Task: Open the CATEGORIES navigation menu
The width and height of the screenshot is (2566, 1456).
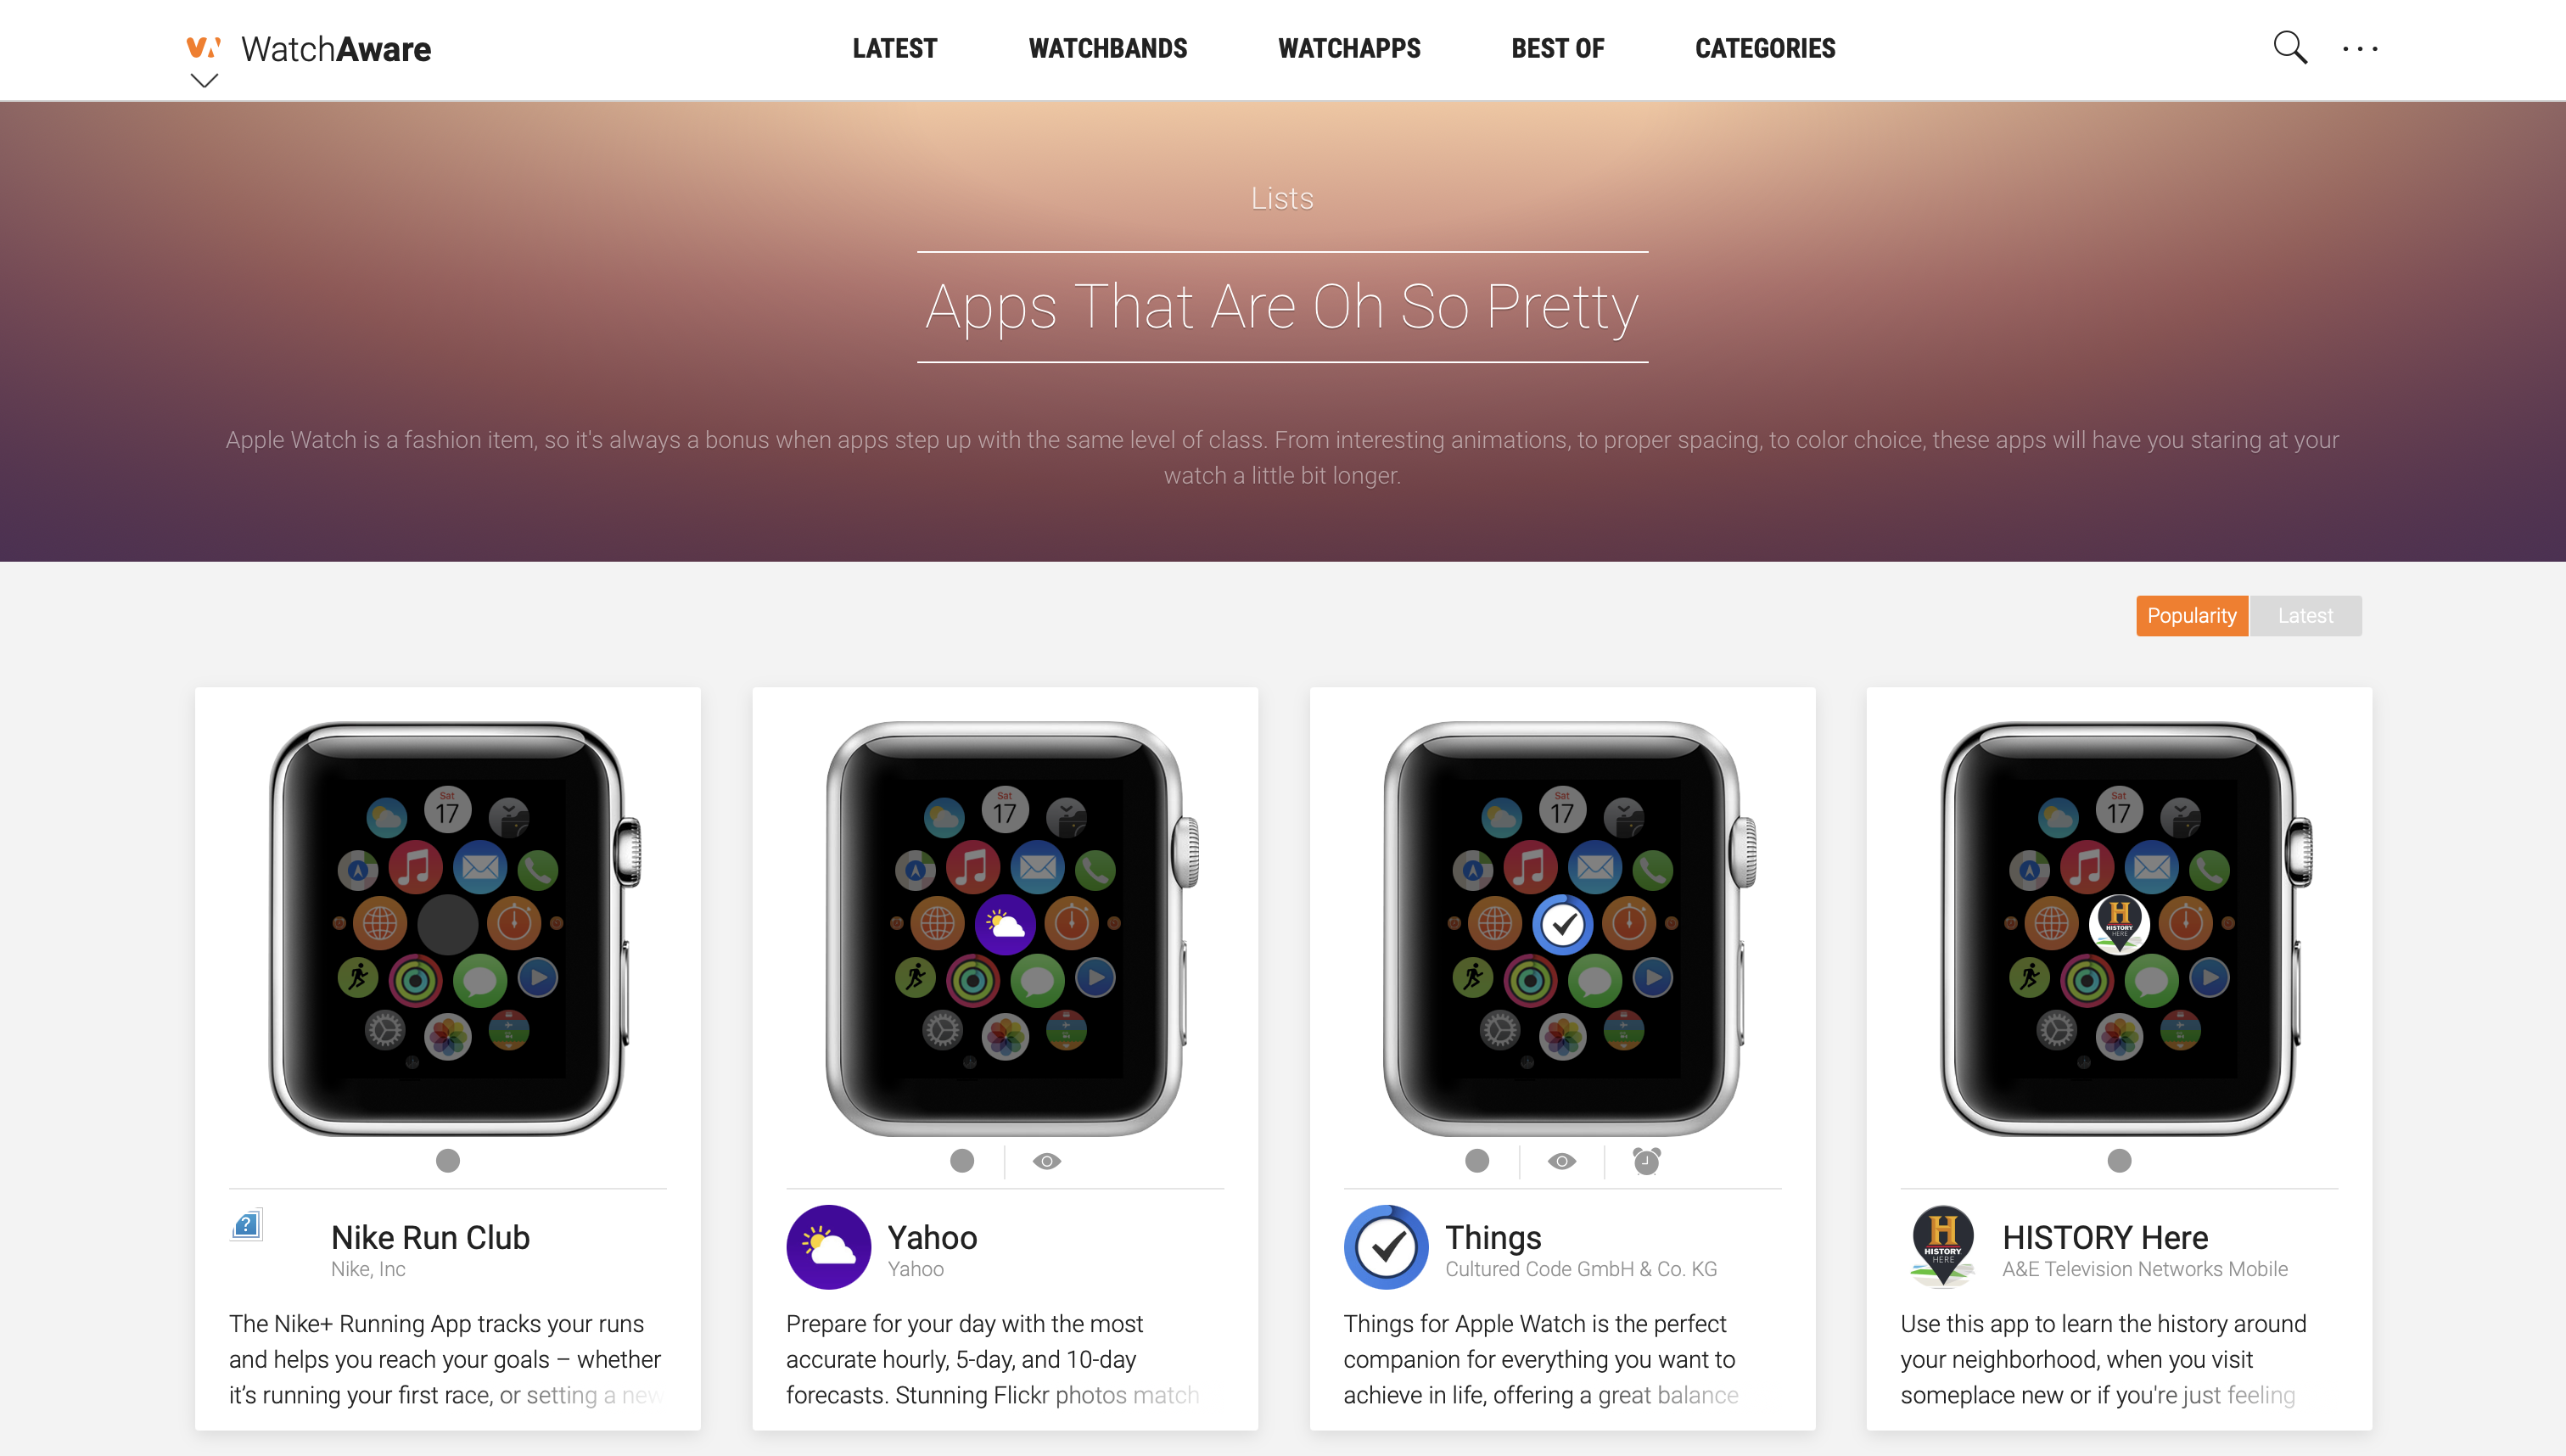Action: click(1765, 48)
